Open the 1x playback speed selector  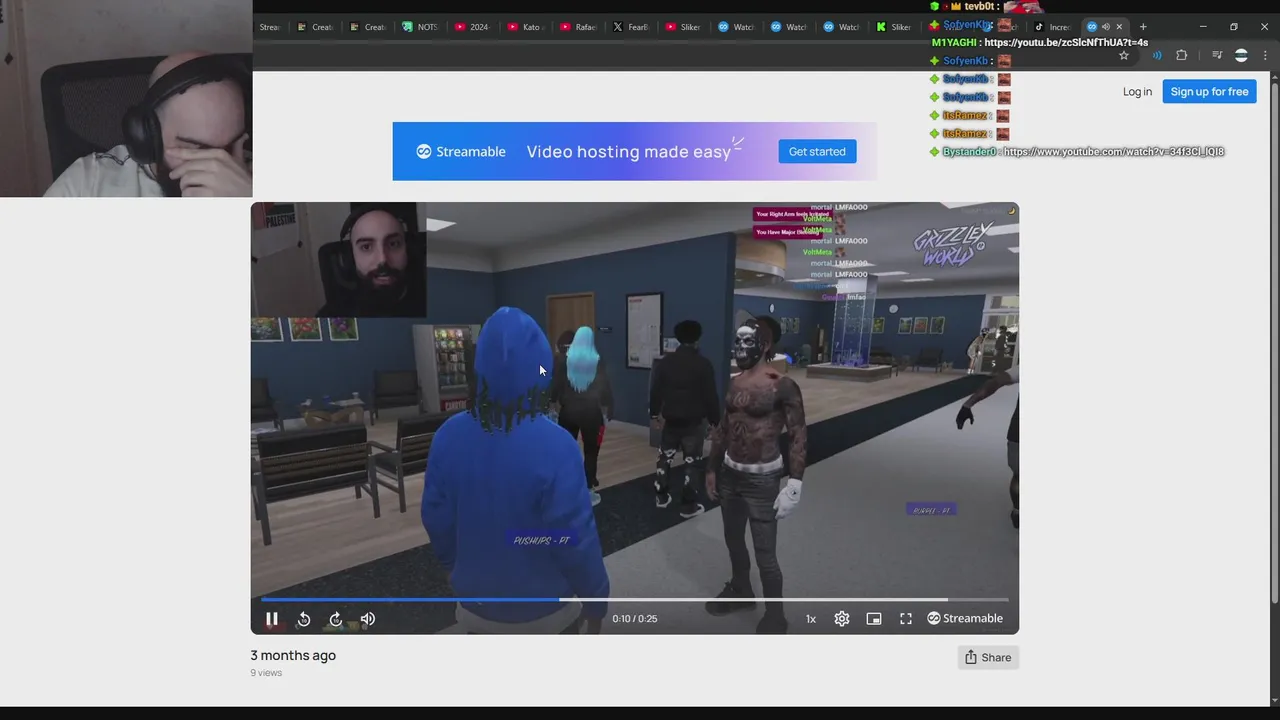point(811,619)
